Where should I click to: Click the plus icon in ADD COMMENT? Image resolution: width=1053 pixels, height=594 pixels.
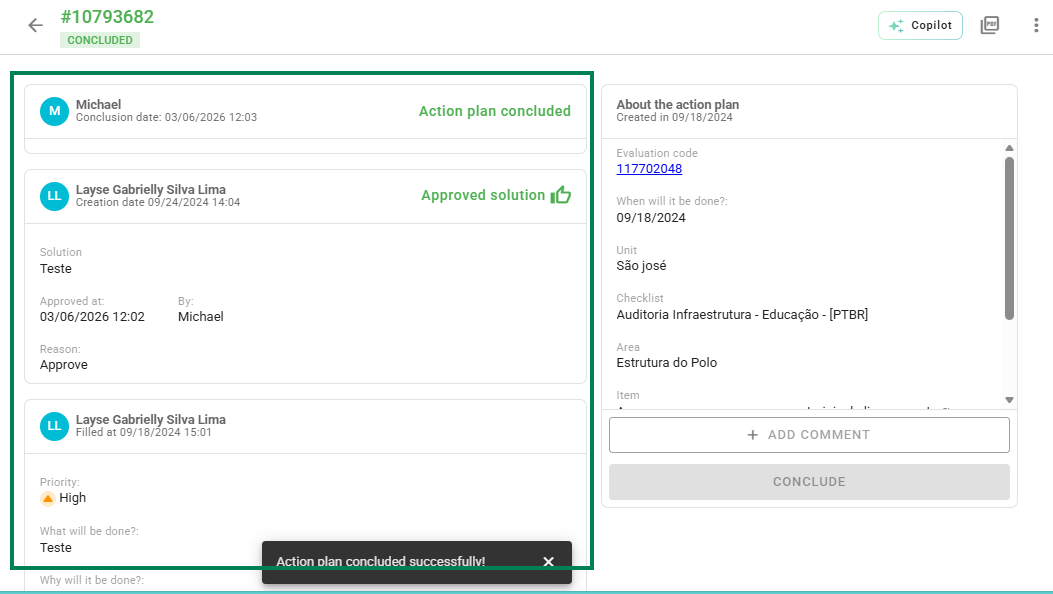[753, 435]
